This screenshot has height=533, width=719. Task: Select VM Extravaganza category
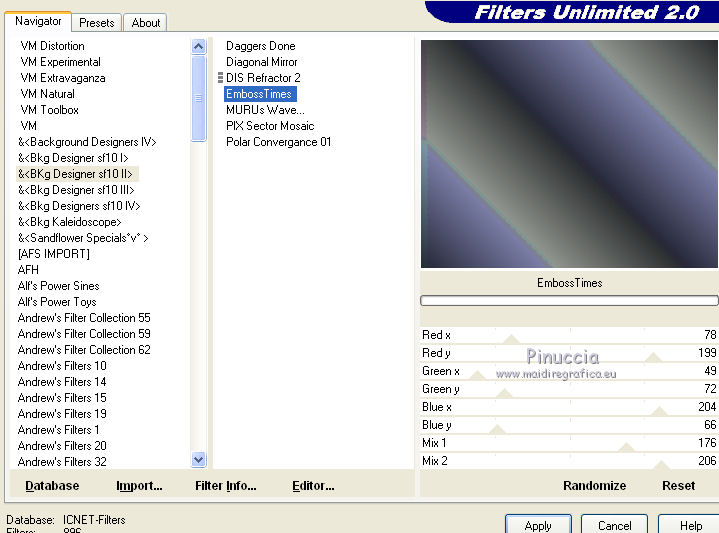point(63,78)
